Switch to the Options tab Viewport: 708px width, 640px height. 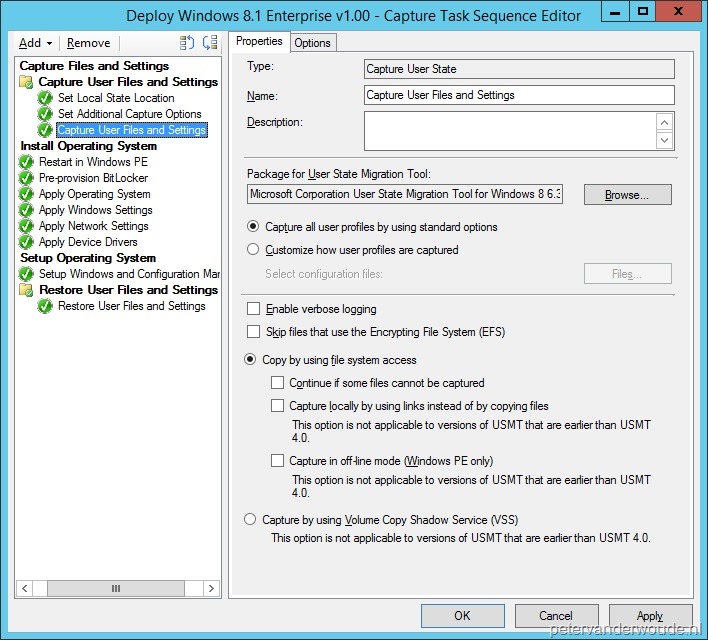312,43
